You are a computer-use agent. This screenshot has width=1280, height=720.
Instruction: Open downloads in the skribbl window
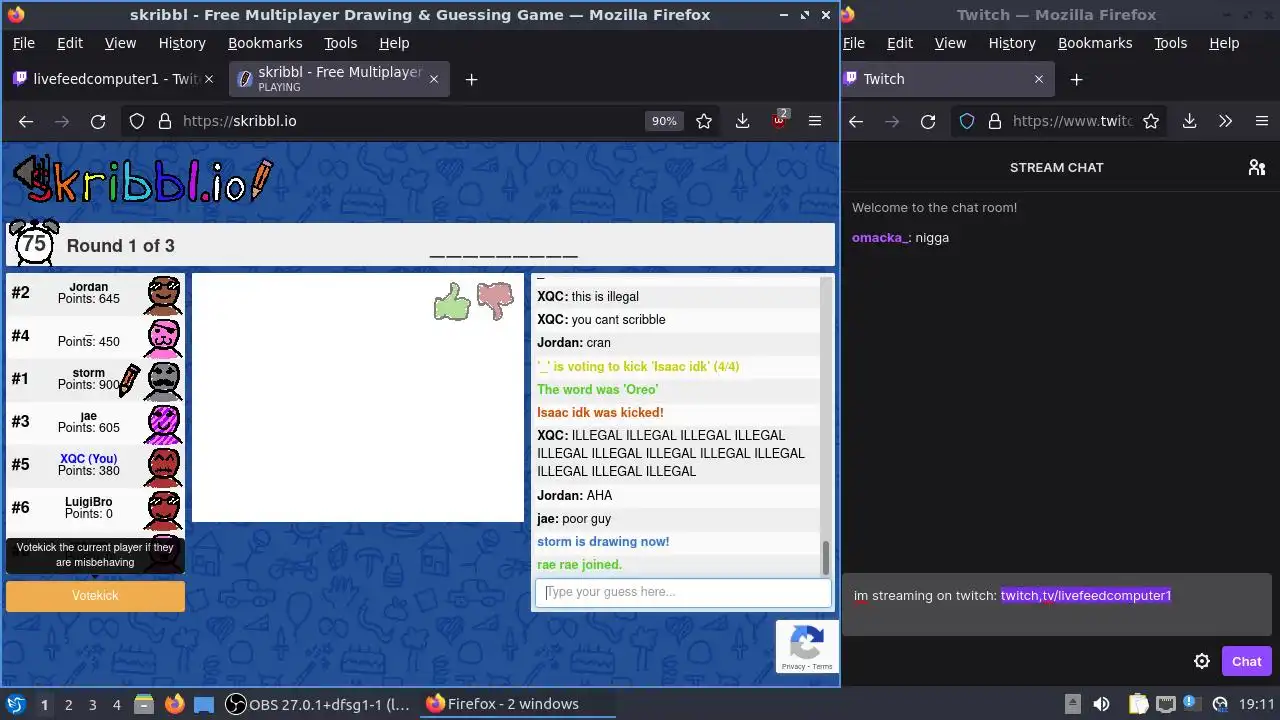[742, 121]
